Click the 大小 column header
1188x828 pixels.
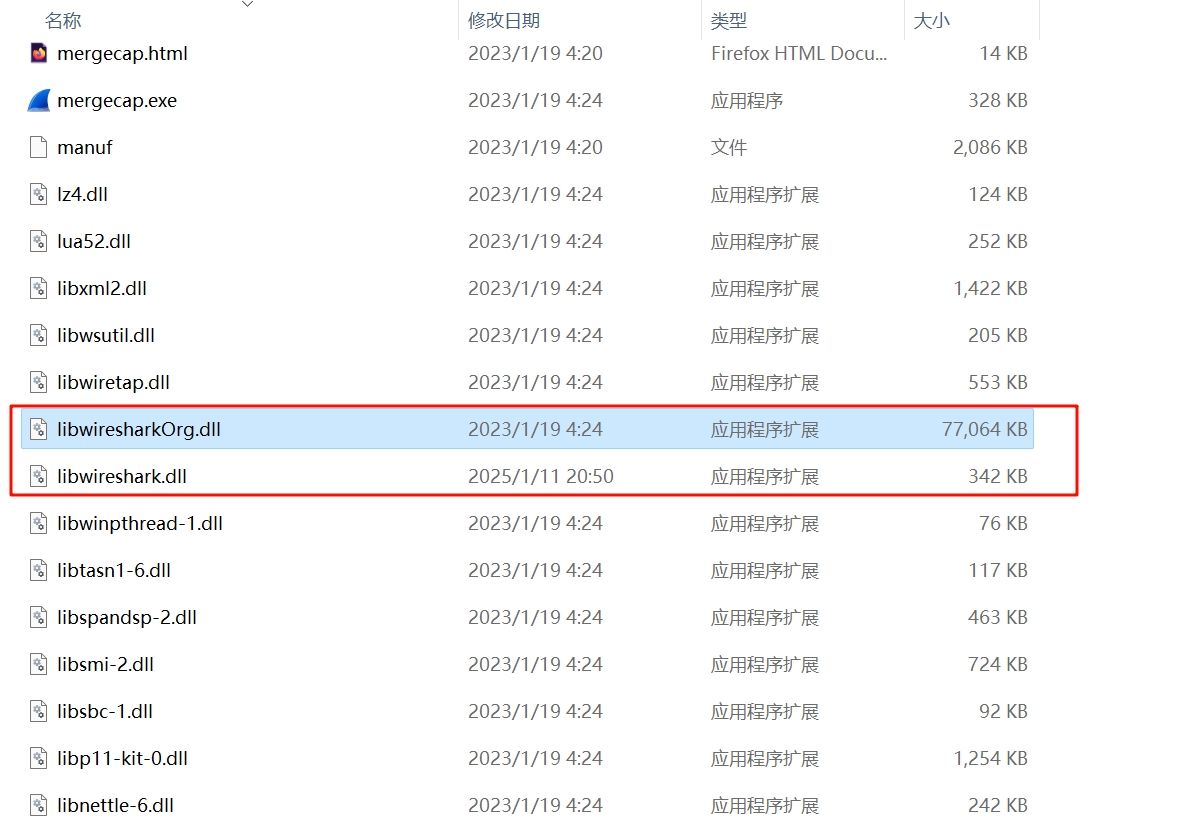[932, 20]
